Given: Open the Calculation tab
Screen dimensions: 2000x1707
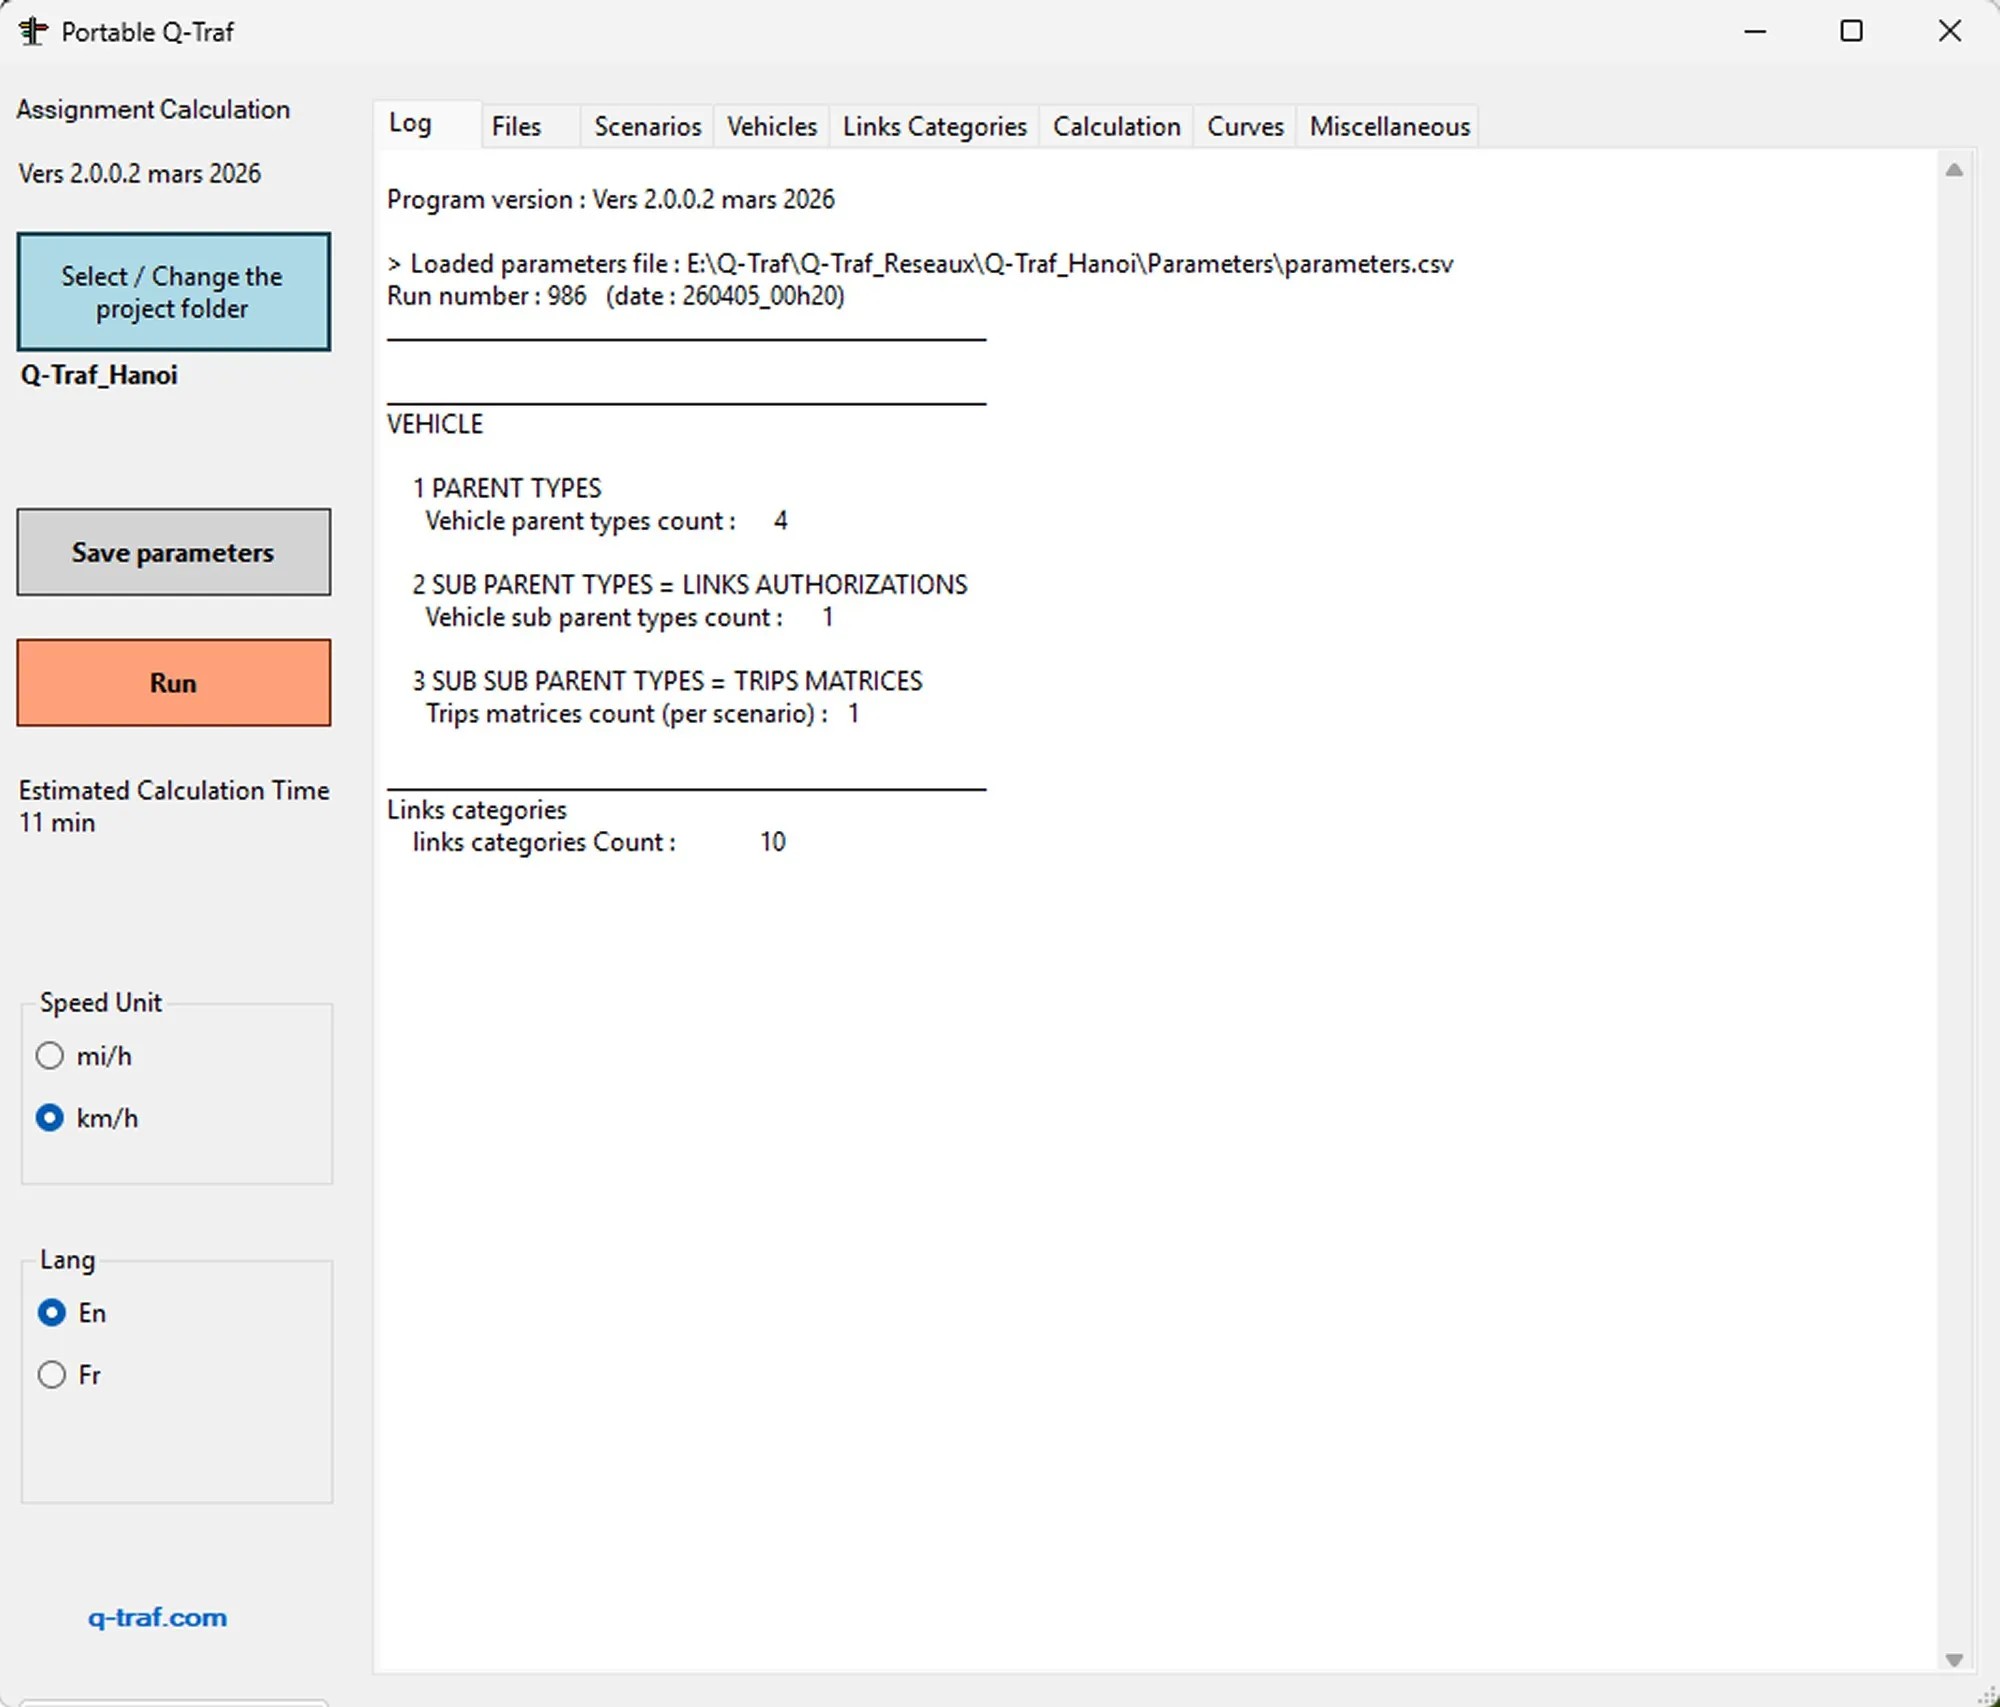Looking at the screenshot, I should tap(1116, 127).
